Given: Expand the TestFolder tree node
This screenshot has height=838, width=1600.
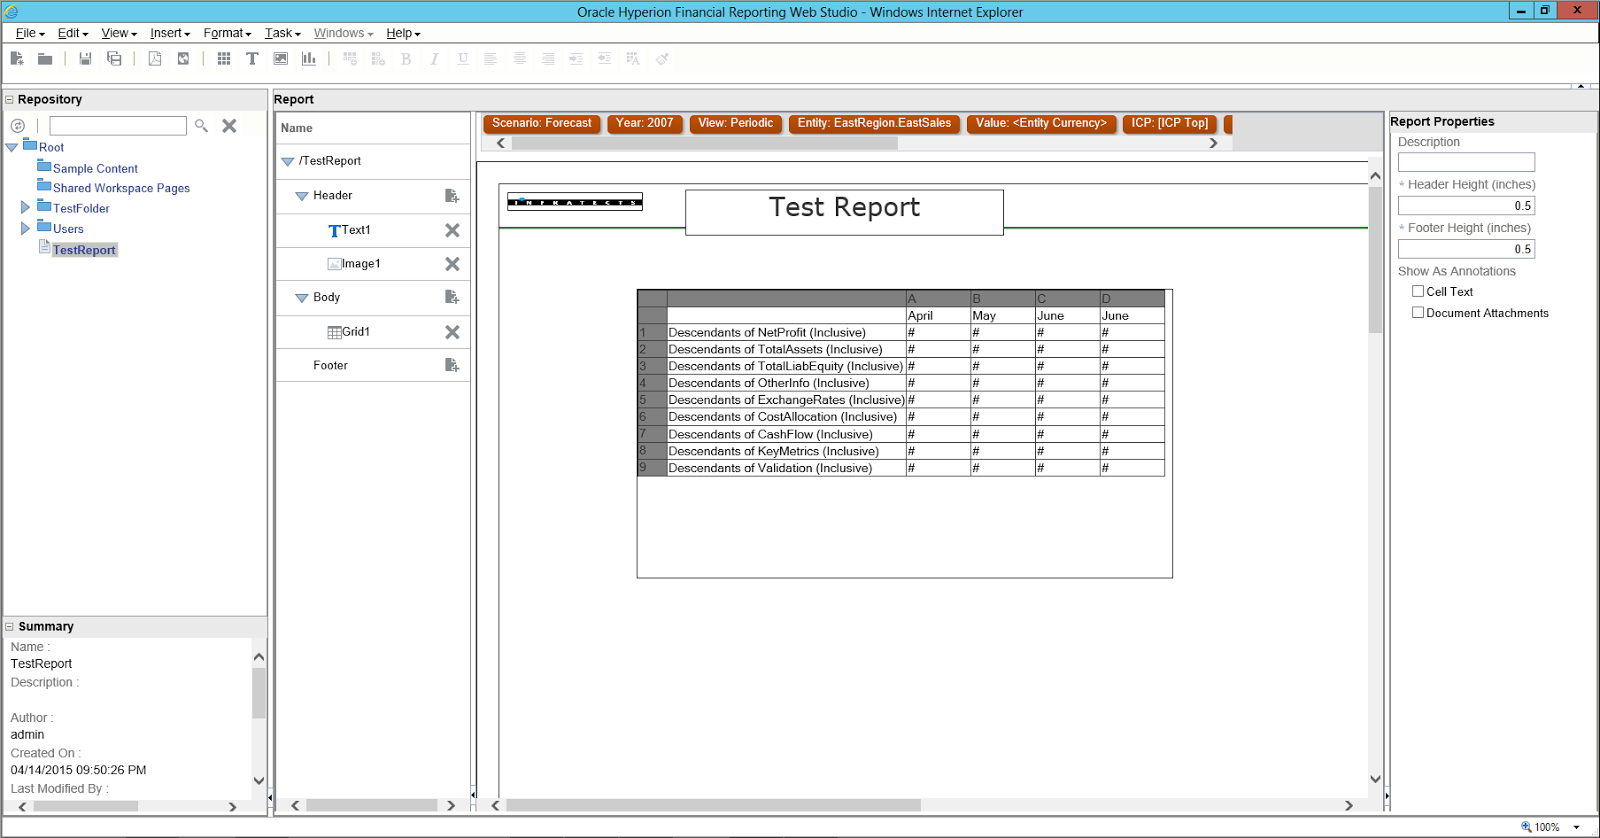Looking at the screenshot, I should click(x=26, y=207).
